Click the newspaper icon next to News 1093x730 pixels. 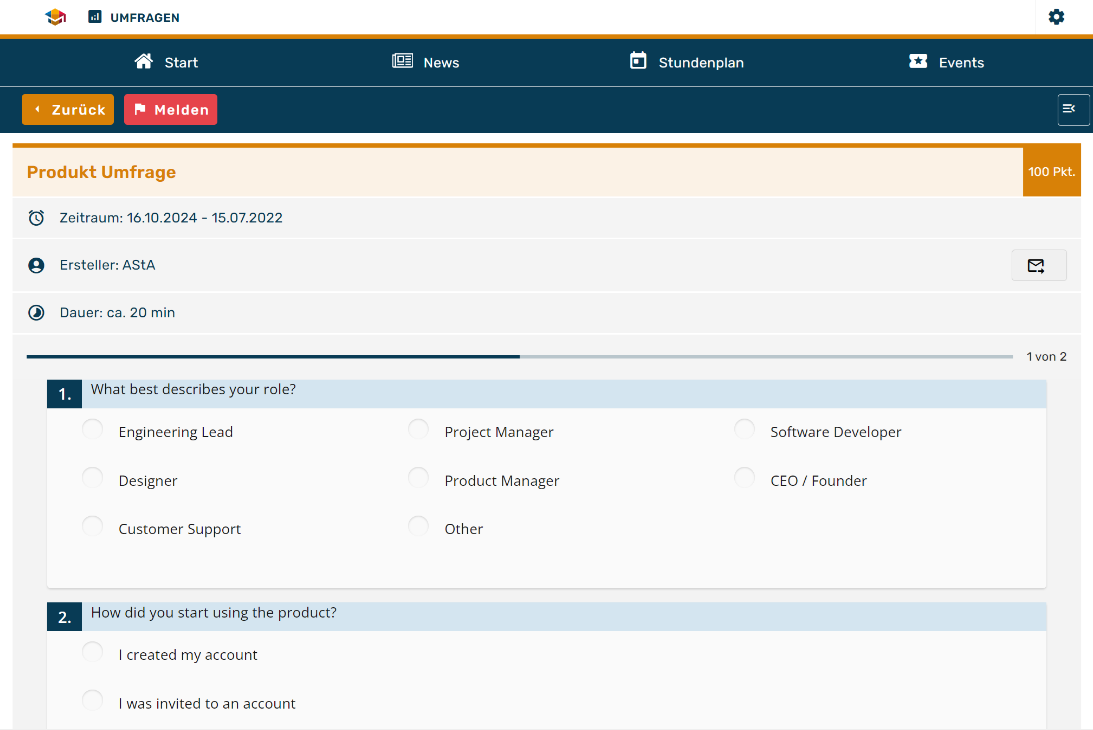click(401, 61)
